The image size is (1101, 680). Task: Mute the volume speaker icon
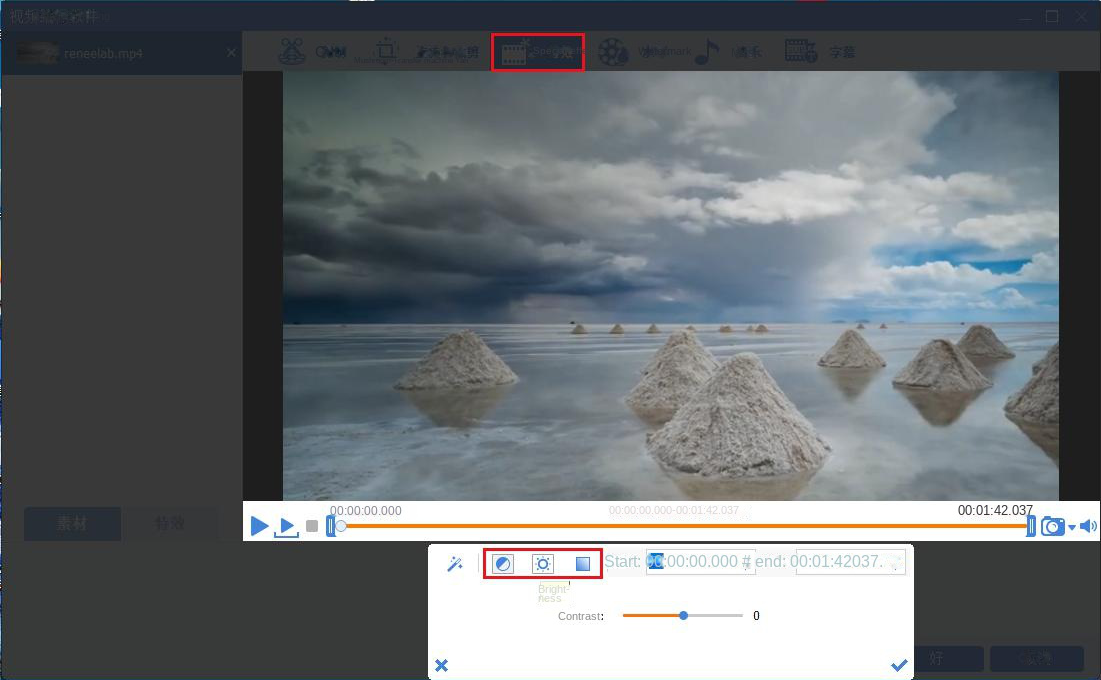click(1088, 526)
